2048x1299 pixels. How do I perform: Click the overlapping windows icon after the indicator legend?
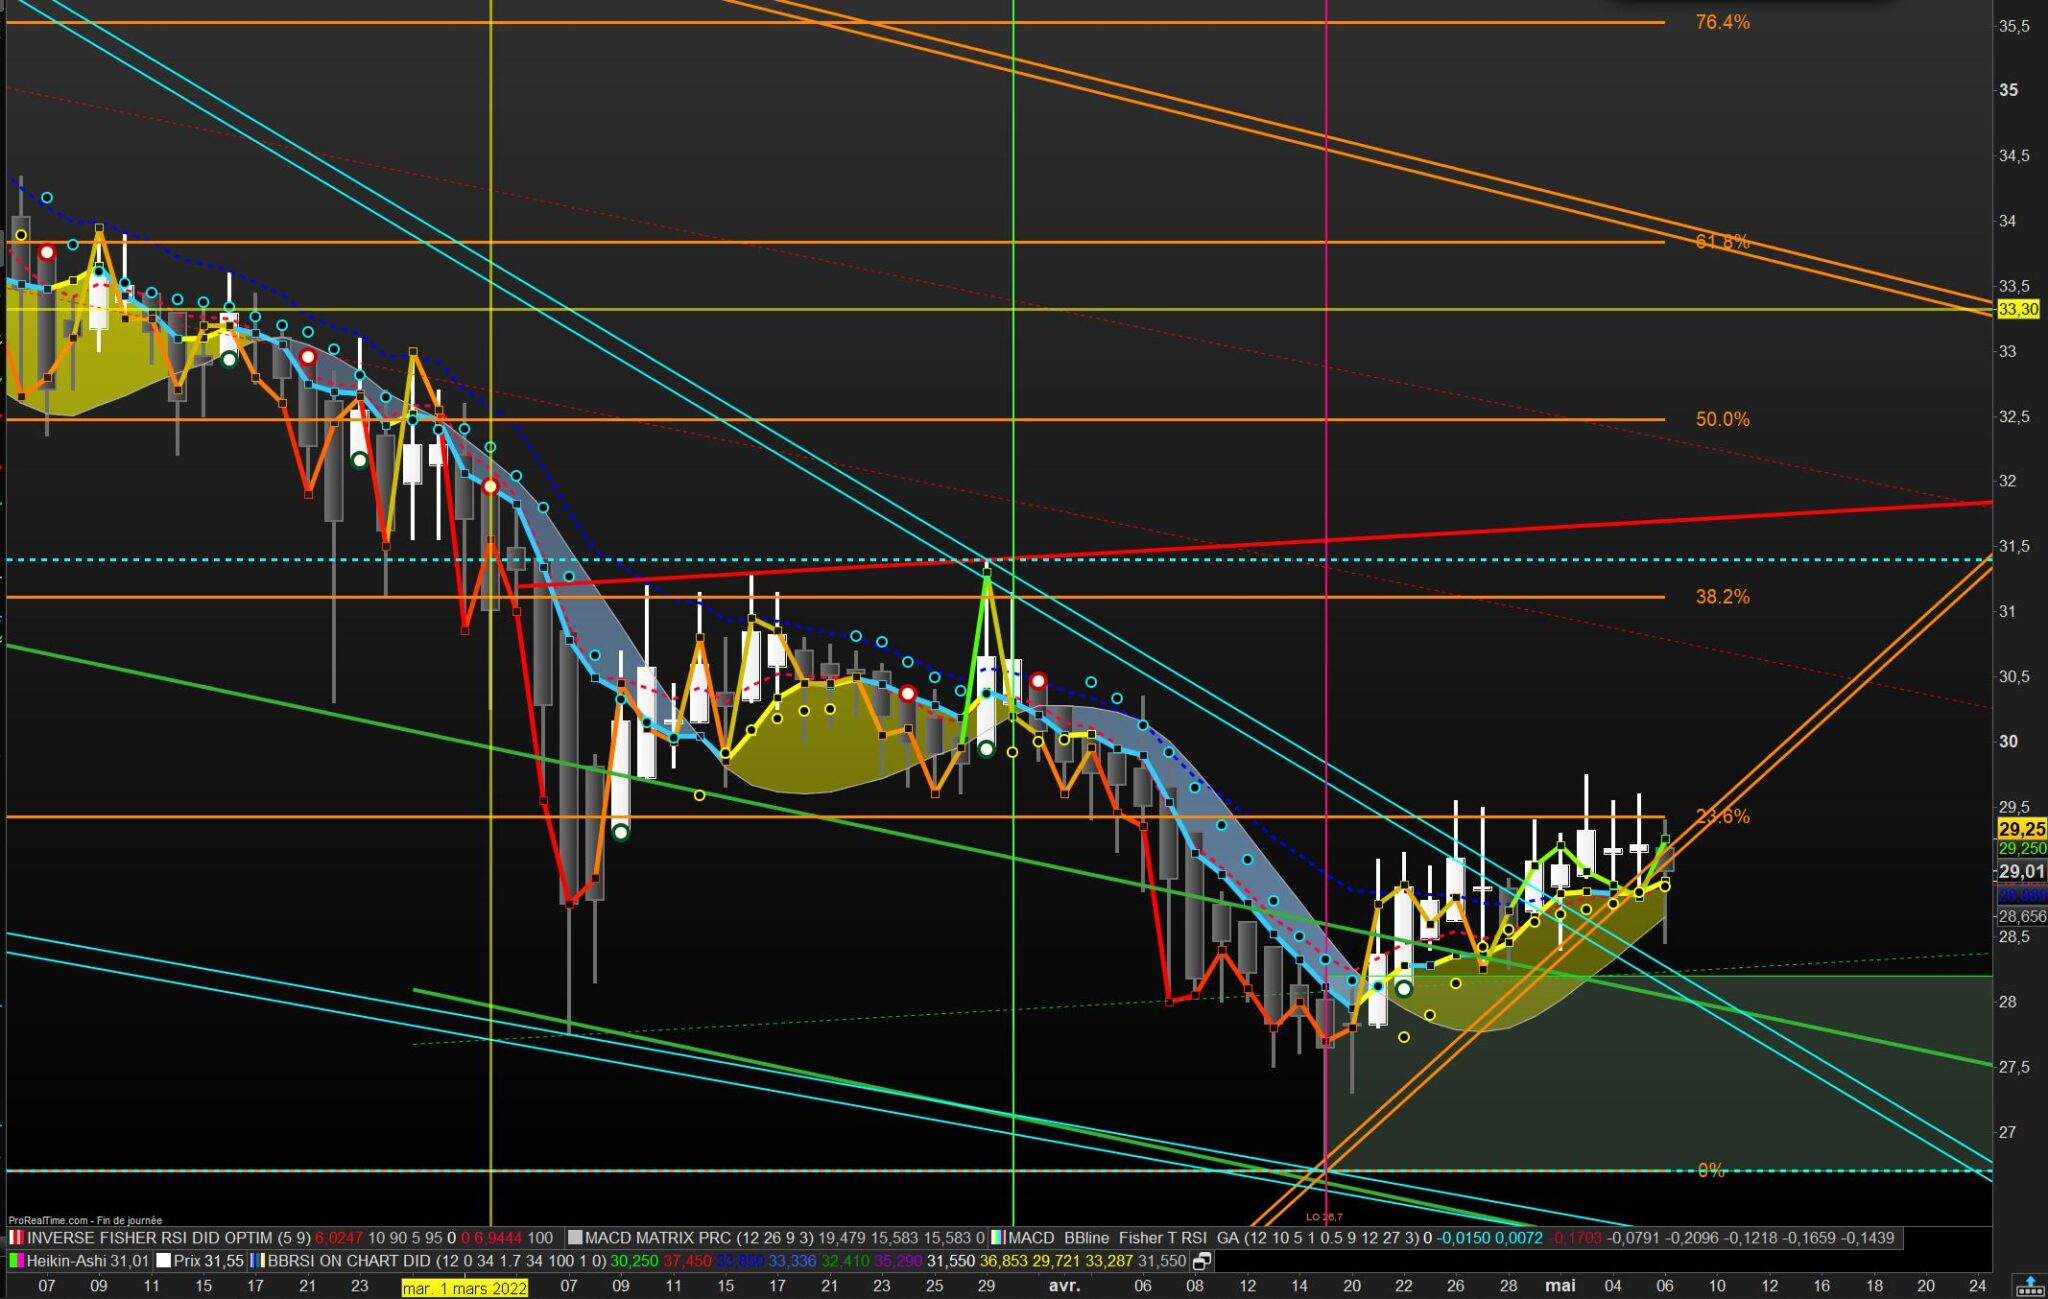[1202, 1261]
